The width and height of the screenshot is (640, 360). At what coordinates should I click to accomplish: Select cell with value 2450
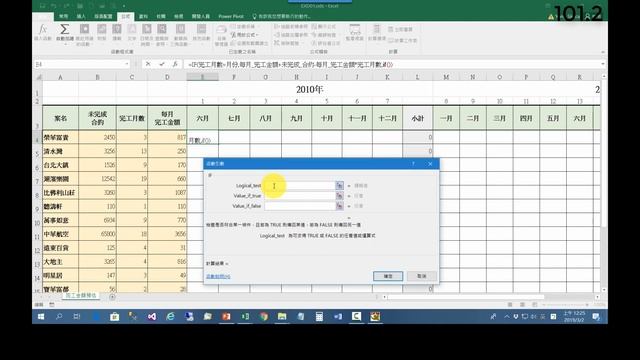[x=97, y=138]
